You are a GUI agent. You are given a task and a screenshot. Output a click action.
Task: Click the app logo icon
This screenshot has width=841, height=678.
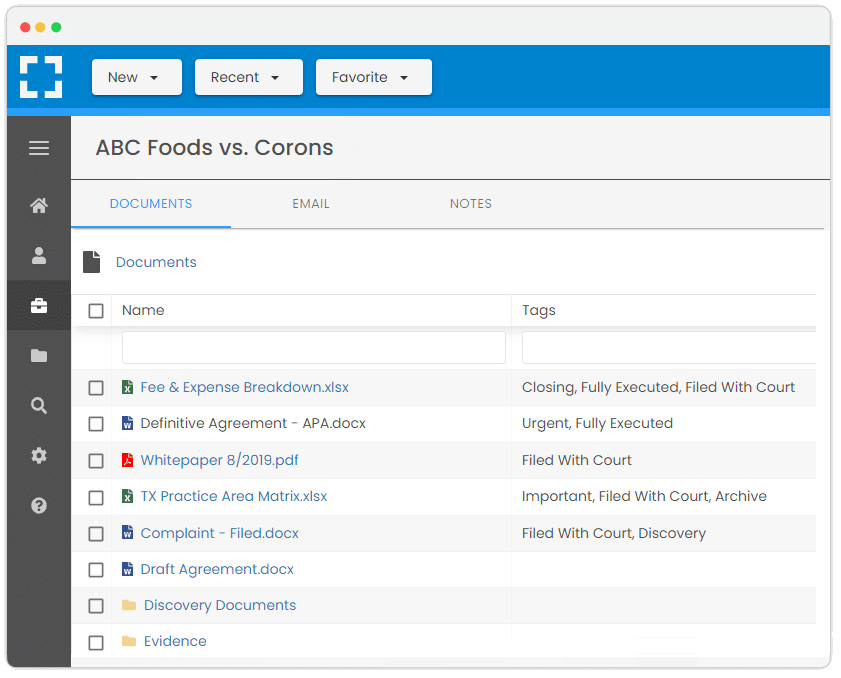[41, 77]
